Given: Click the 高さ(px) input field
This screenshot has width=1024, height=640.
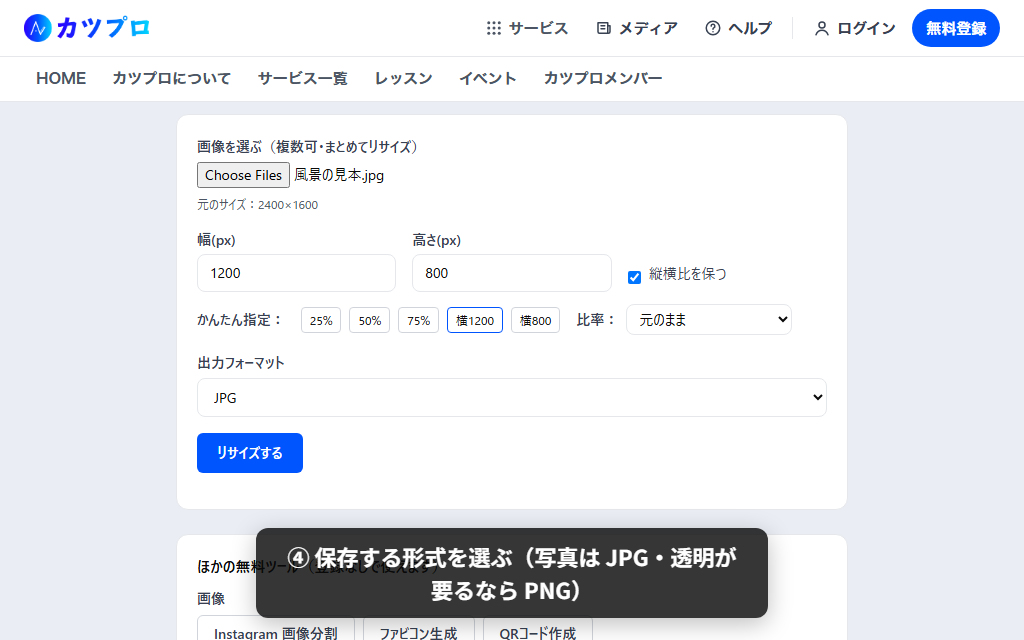Looking at the screenshot, I should pyautogui.click(x=512, y=273).
